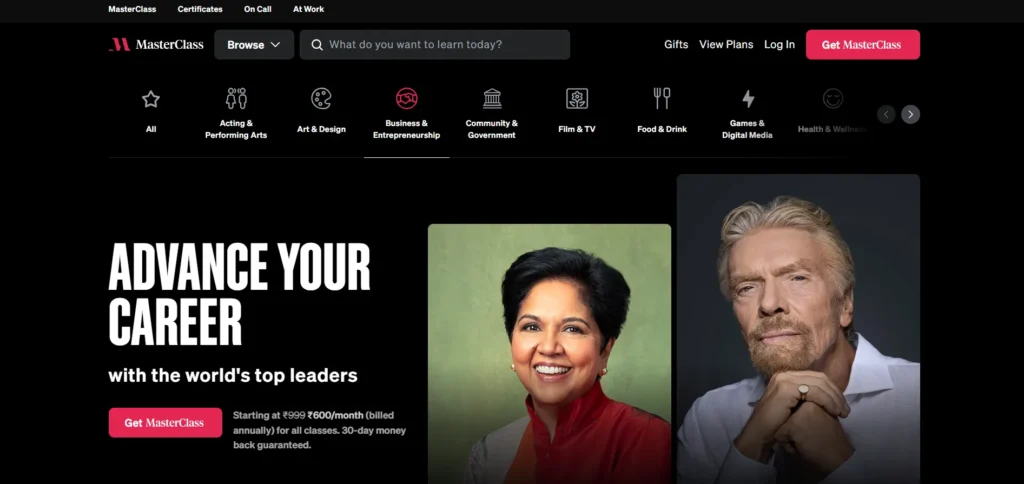Go to the MasterClass logo home link
The height and width of the screenshot is (484, 1024).
[x=156, y=44]
